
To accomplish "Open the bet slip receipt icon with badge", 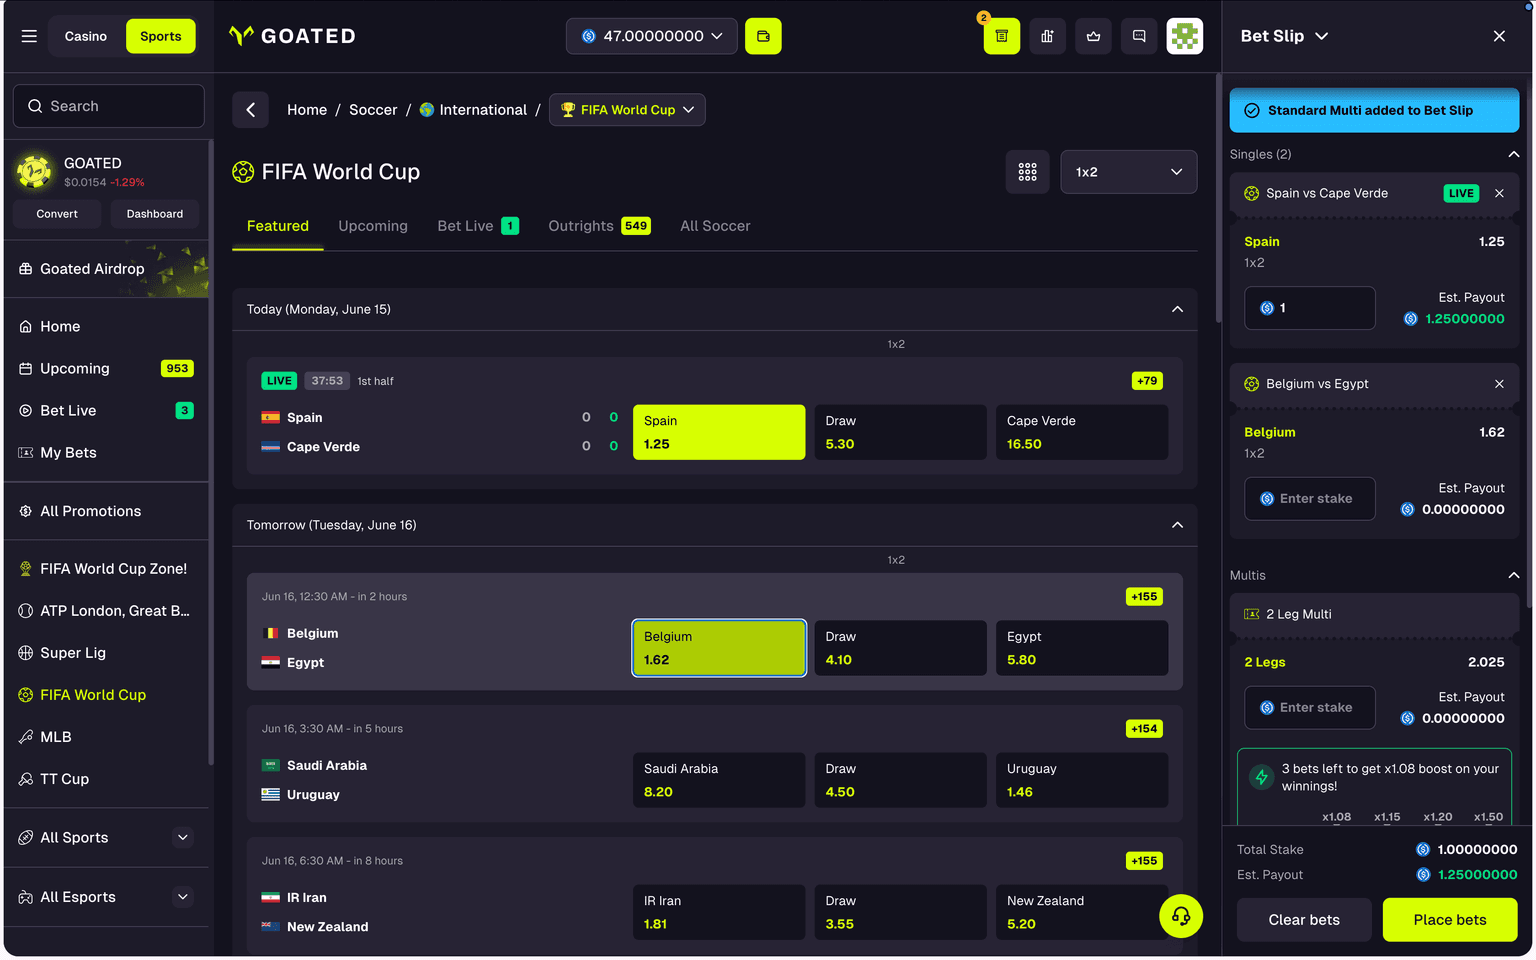I will tap(1001, 36).
